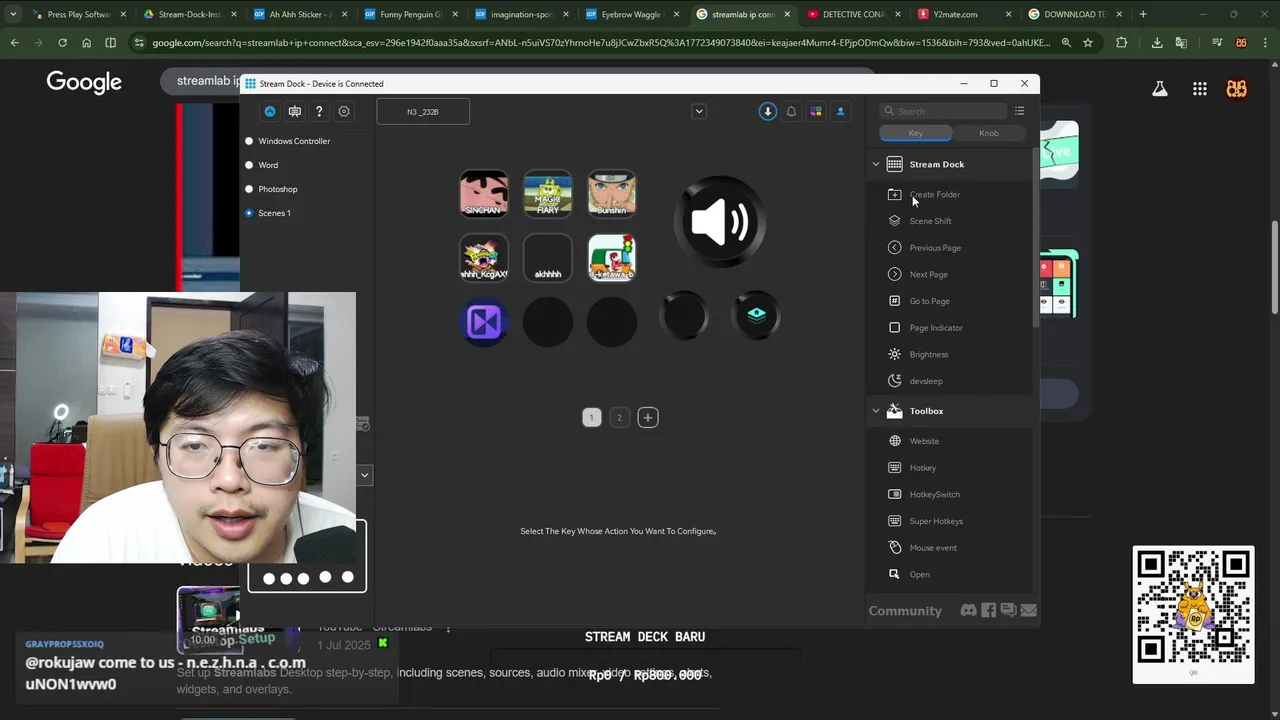Open N3_232B device selector
This screenshot has width=1280, height=720.
tap(423, 112)
